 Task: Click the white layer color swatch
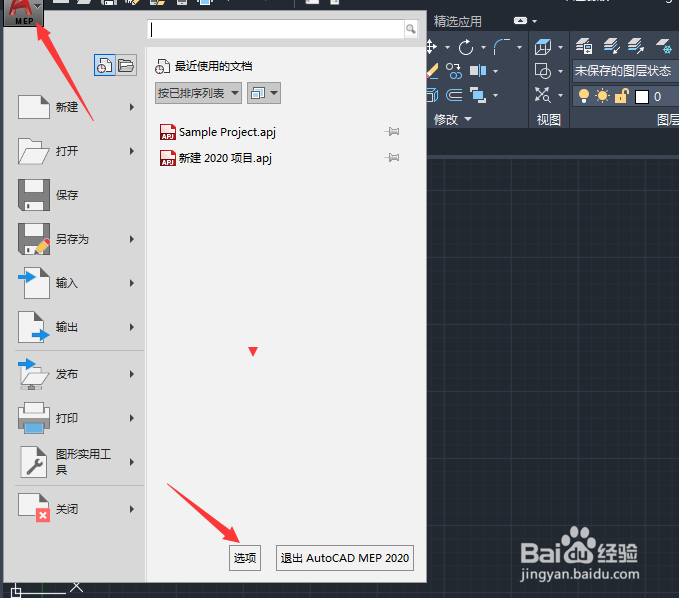coord(642,97)
